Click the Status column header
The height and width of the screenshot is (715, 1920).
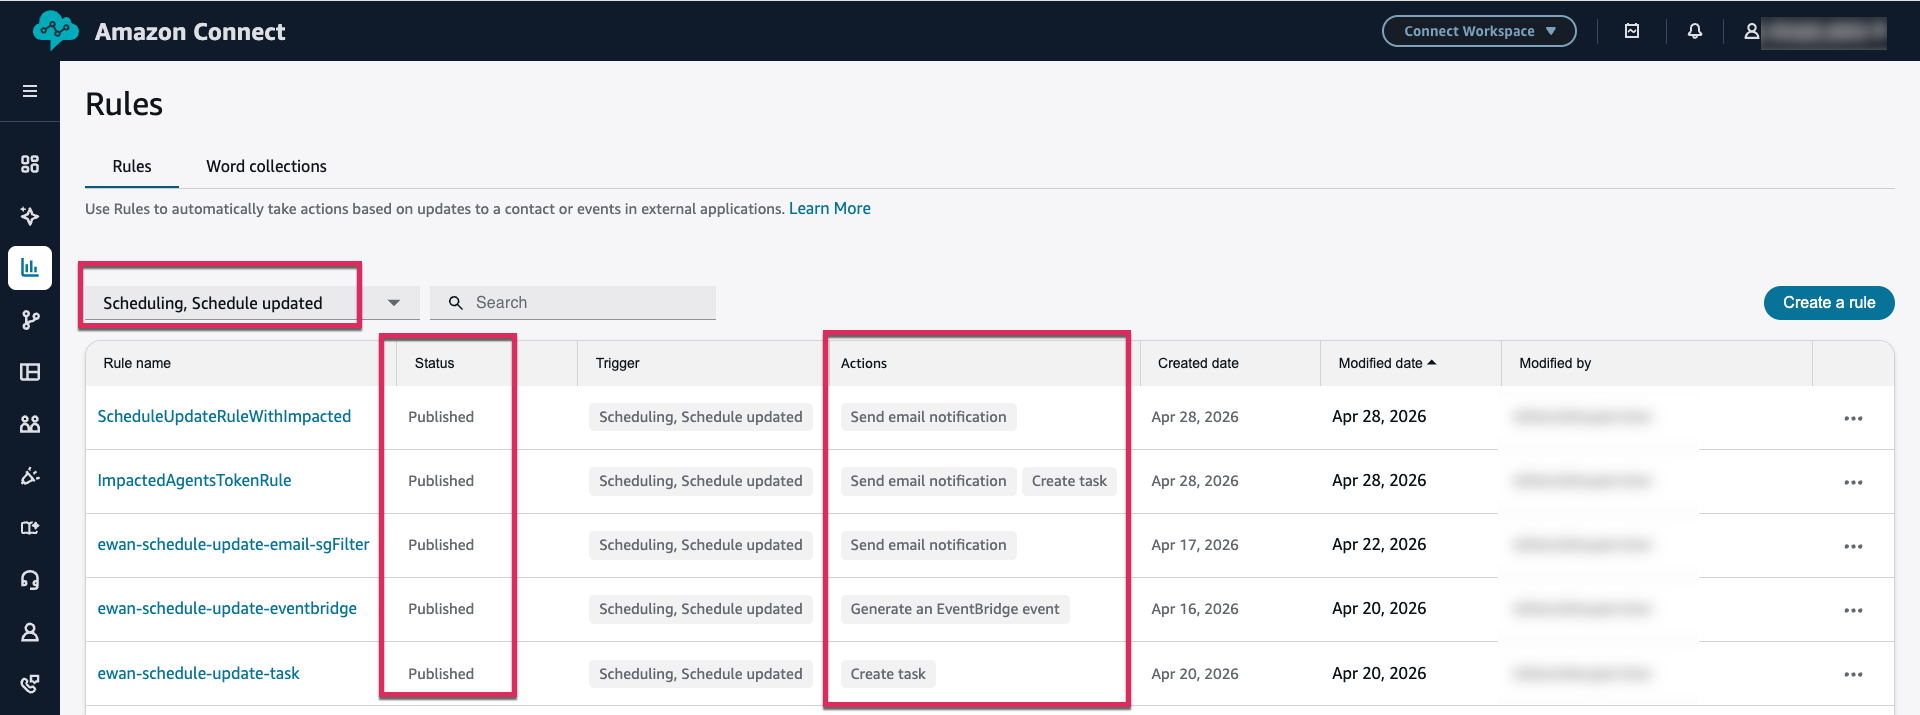(434, 363)
